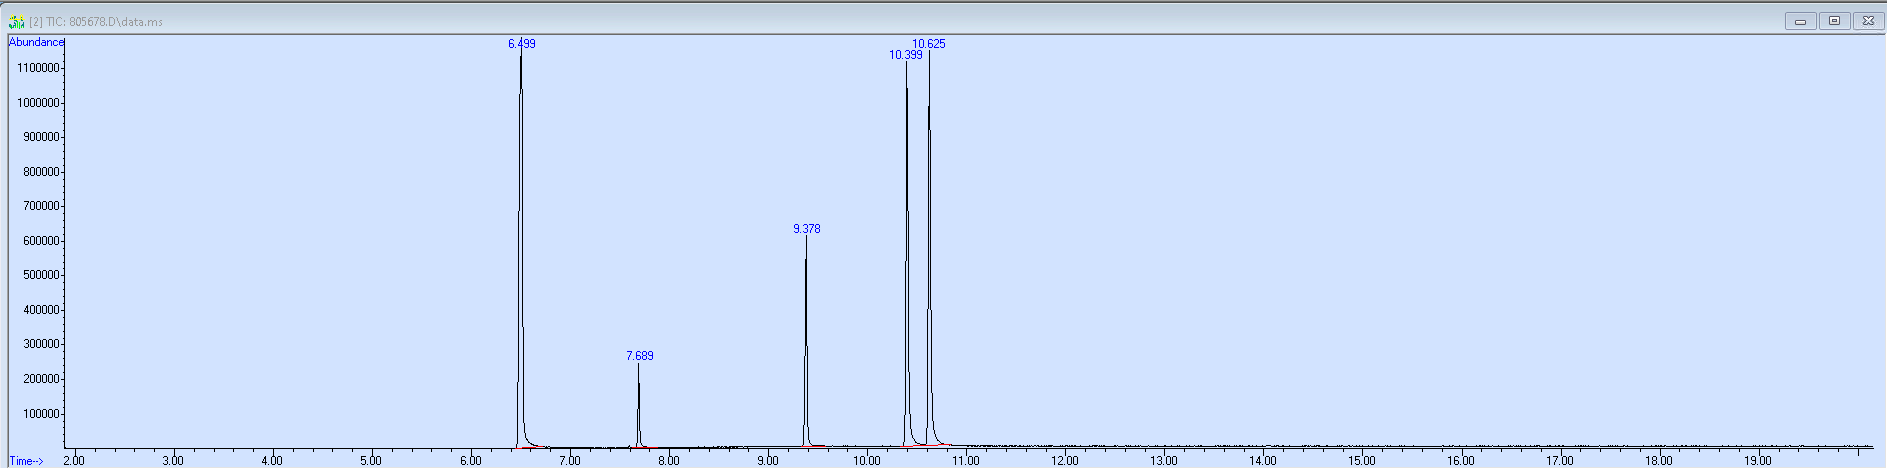Click the 1100000 abundance tick value
The width and height of the screenshot is (1887, 468).
38,68
